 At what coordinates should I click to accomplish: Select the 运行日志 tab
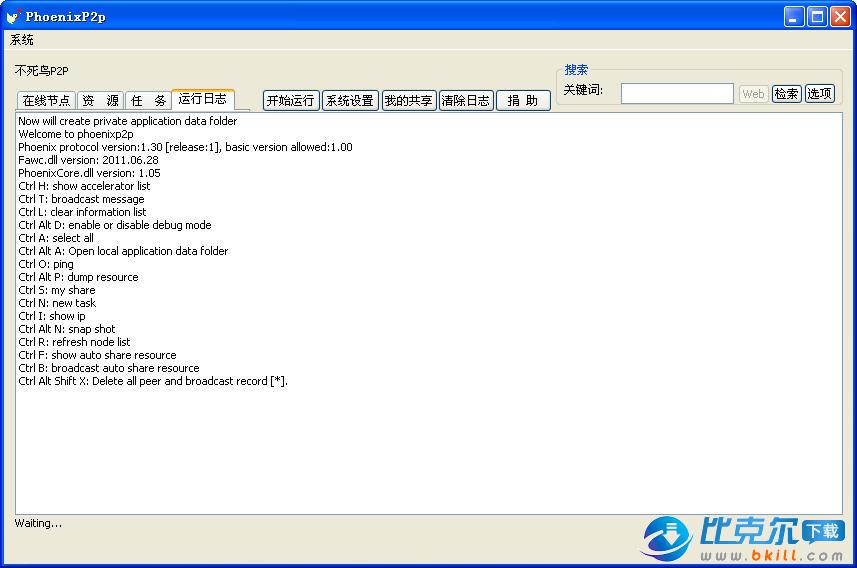point(203,99)
